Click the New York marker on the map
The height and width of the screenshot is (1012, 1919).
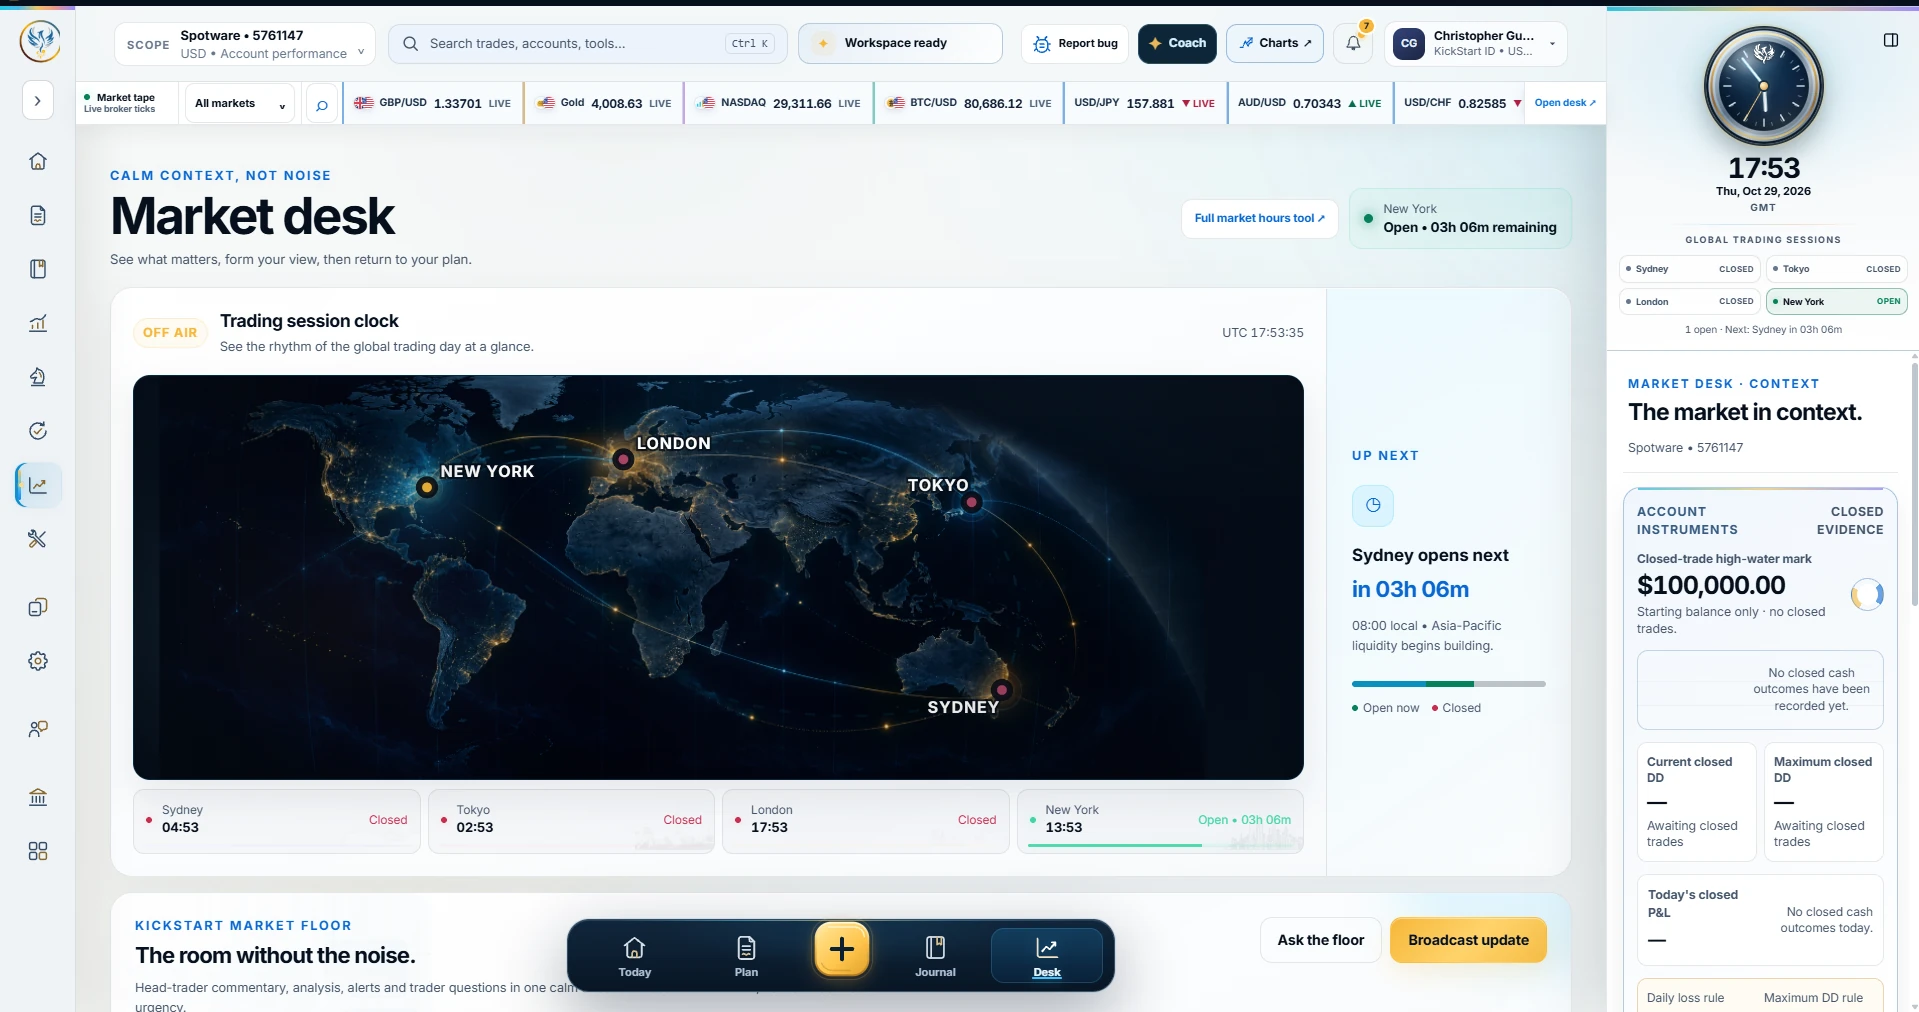click(427, 487)
